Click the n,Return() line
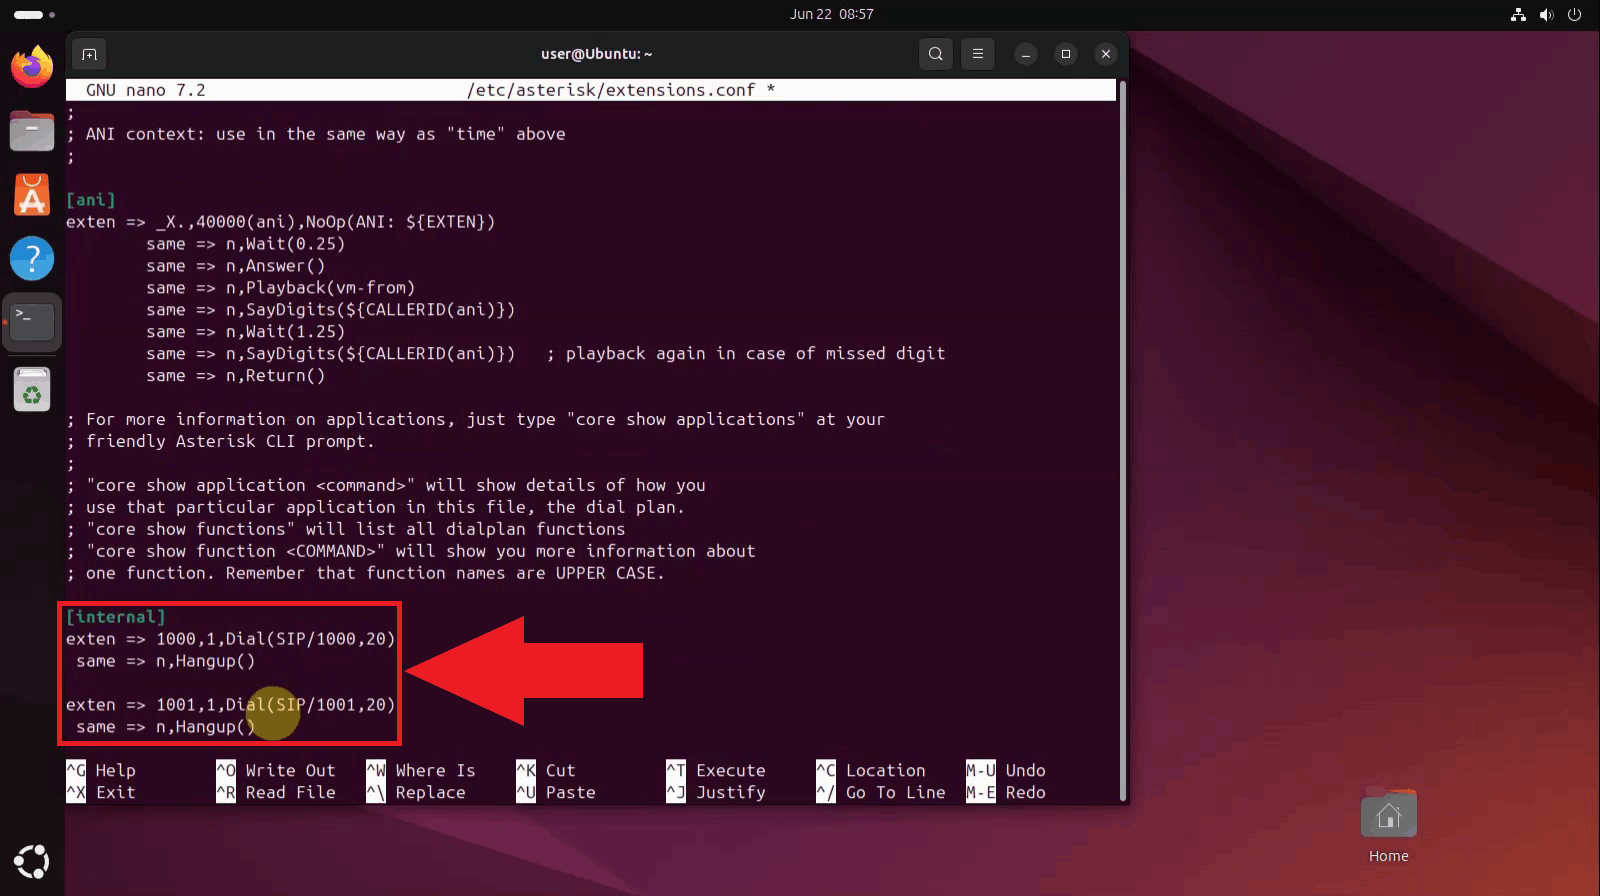1600x896 pixels. 235,376
